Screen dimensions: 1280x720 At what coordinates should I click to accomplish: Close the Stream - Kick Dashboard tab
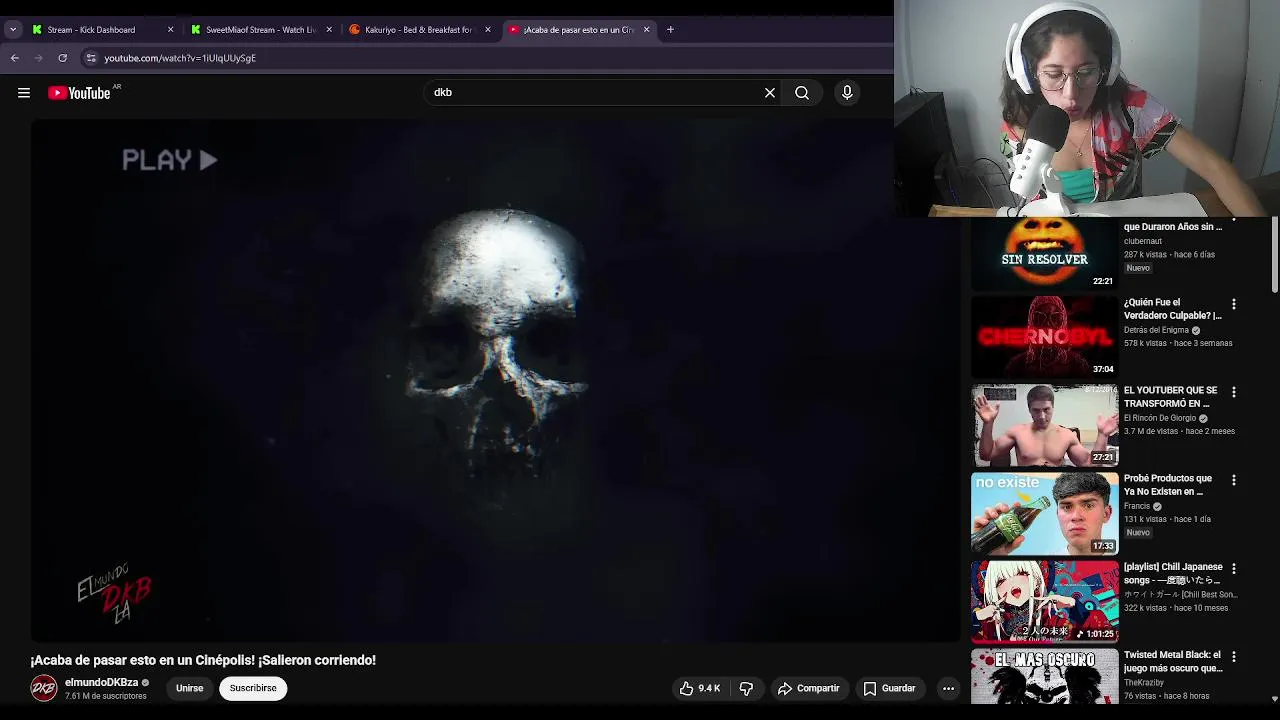click(x=170, y=30)
